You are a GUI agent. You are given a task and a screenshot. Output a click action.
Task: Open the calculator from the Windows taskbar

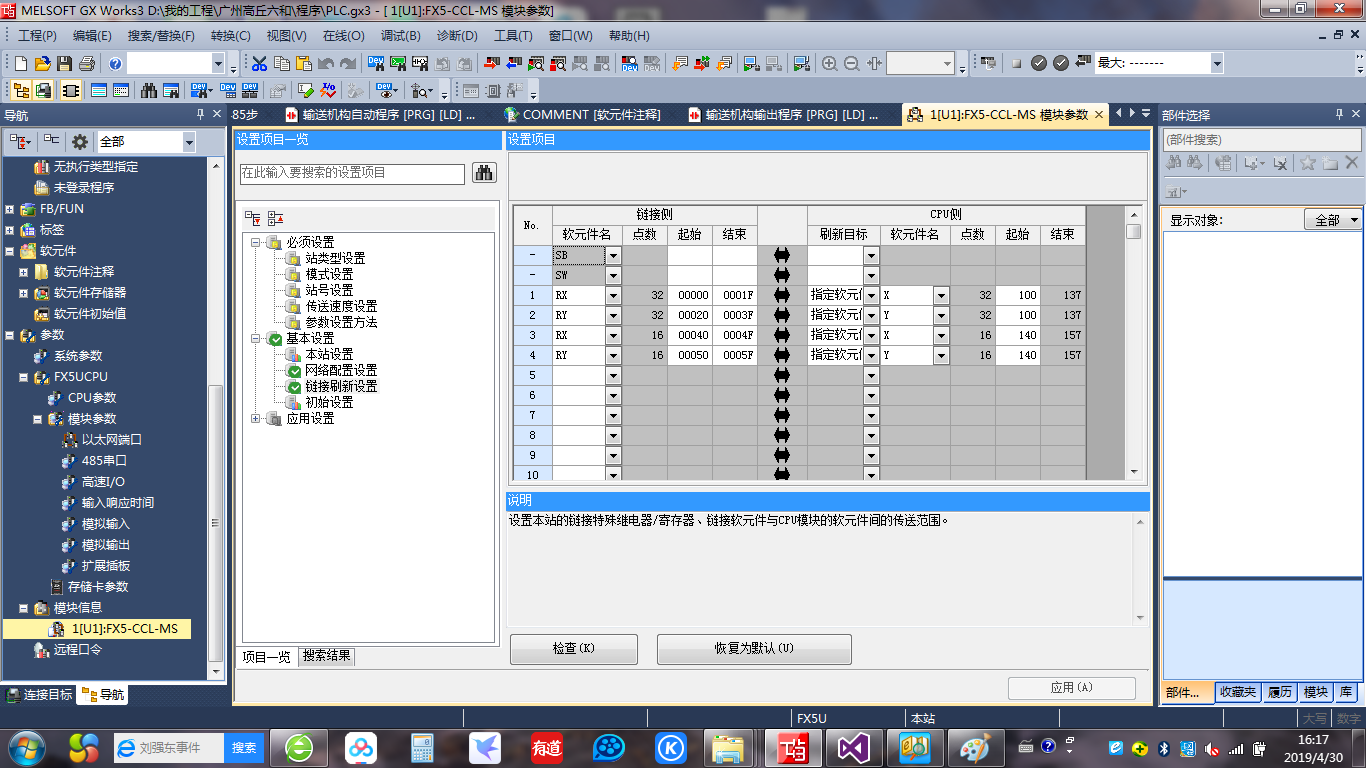tap(422, 747)
